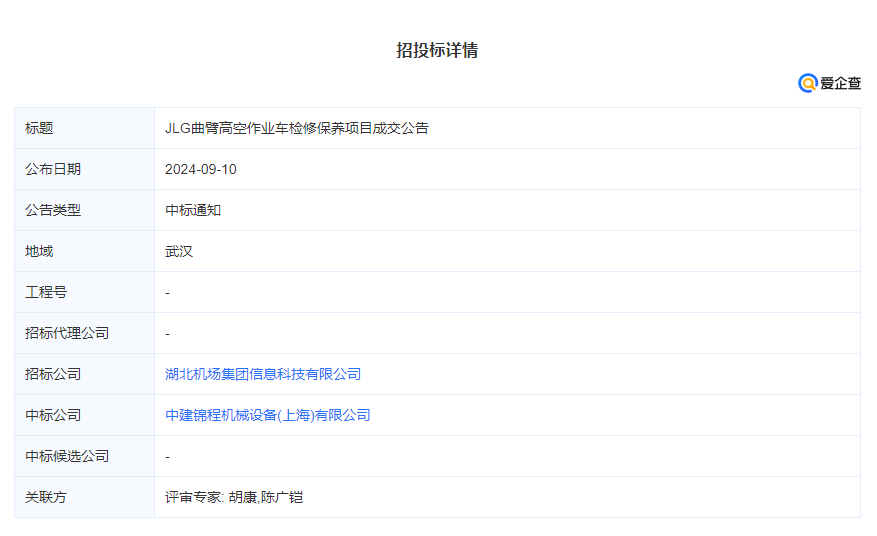Click the 公布日期 row label
Screen dimensions: 877x536
53,169
